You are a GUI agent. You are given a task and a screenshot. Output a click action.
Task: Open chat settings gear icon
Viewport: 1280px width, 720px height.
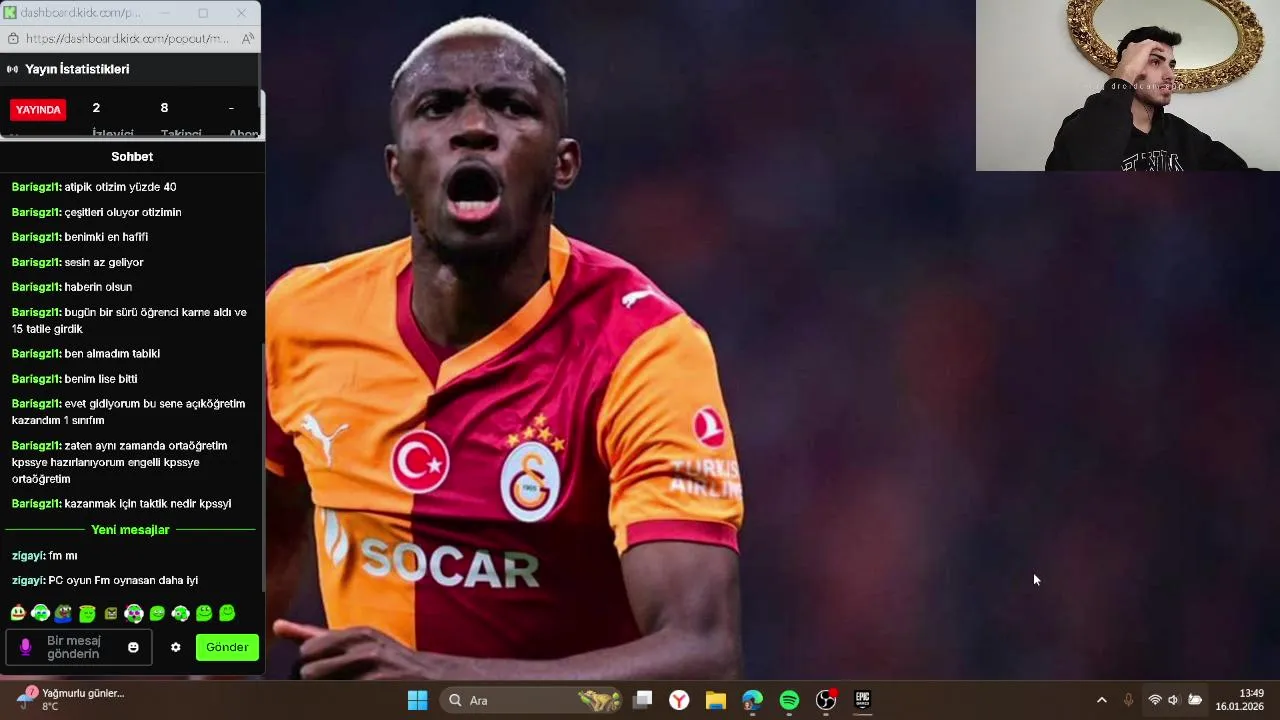[x=176, y=647]
